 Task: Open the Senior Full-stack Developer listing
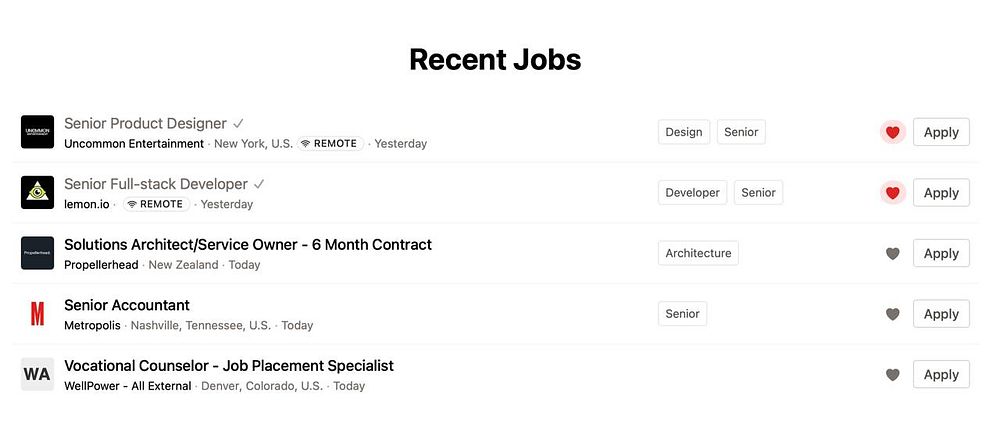pyautogui.click(x=156, y=184)
